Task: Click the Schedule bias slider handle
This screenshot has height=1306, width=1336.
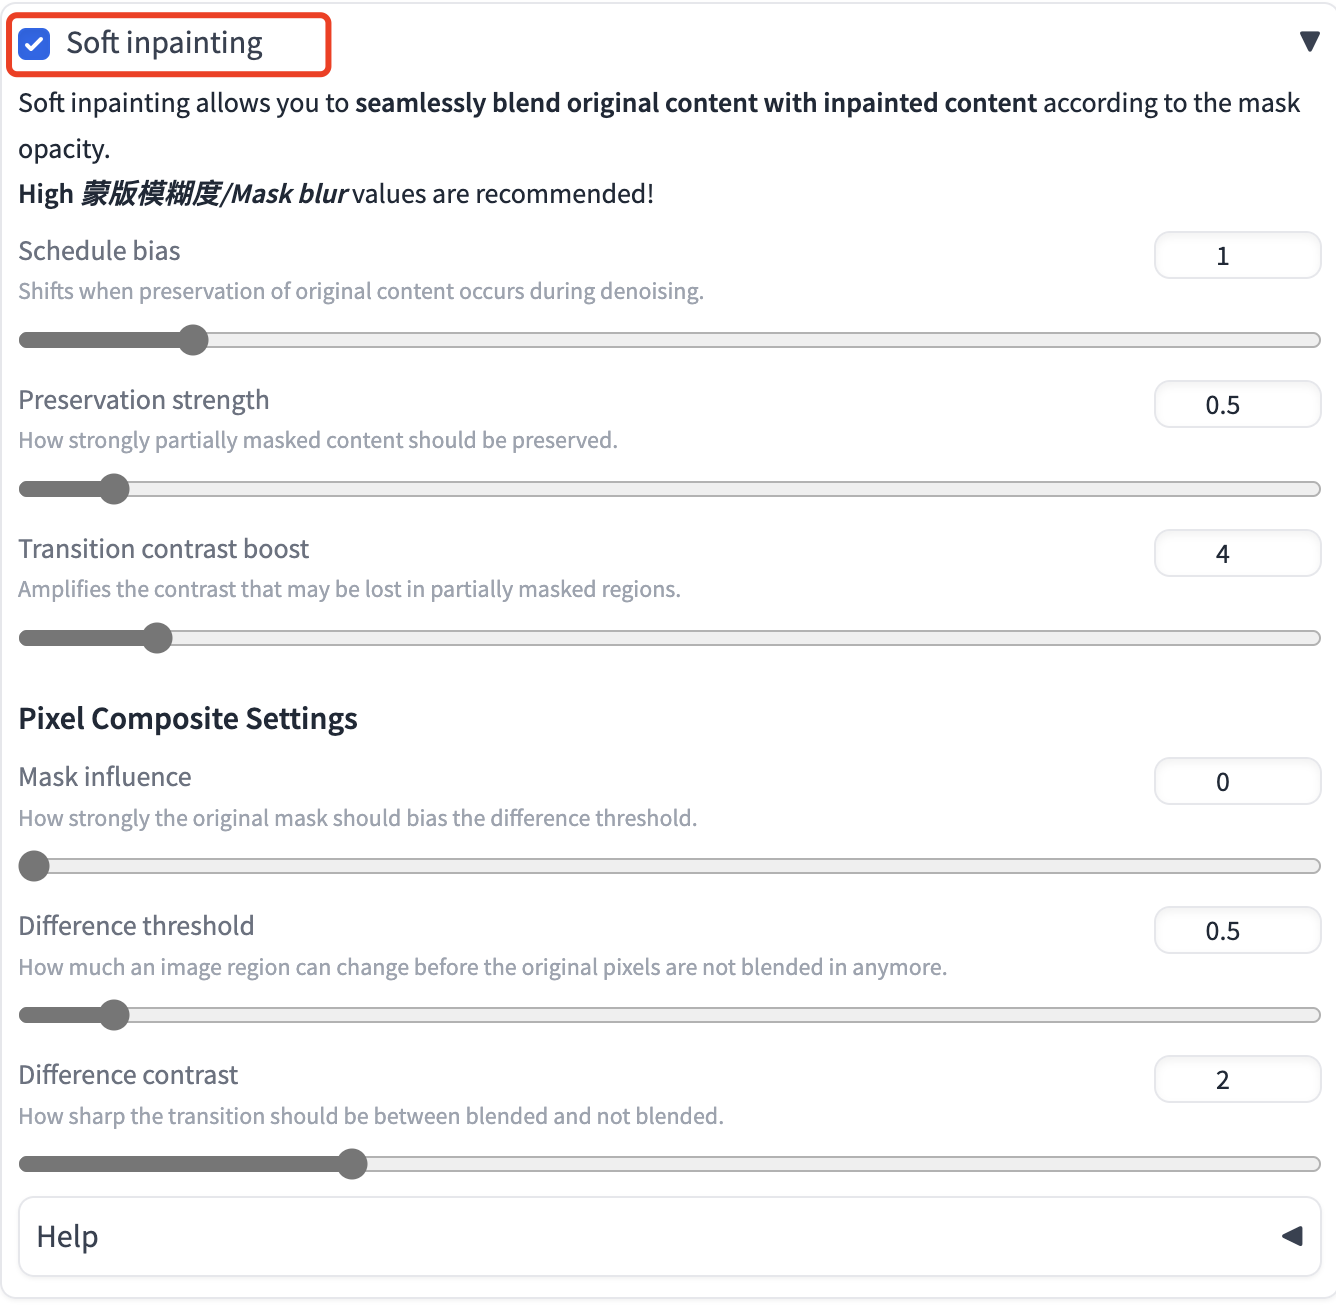Action: pos(193,340)
